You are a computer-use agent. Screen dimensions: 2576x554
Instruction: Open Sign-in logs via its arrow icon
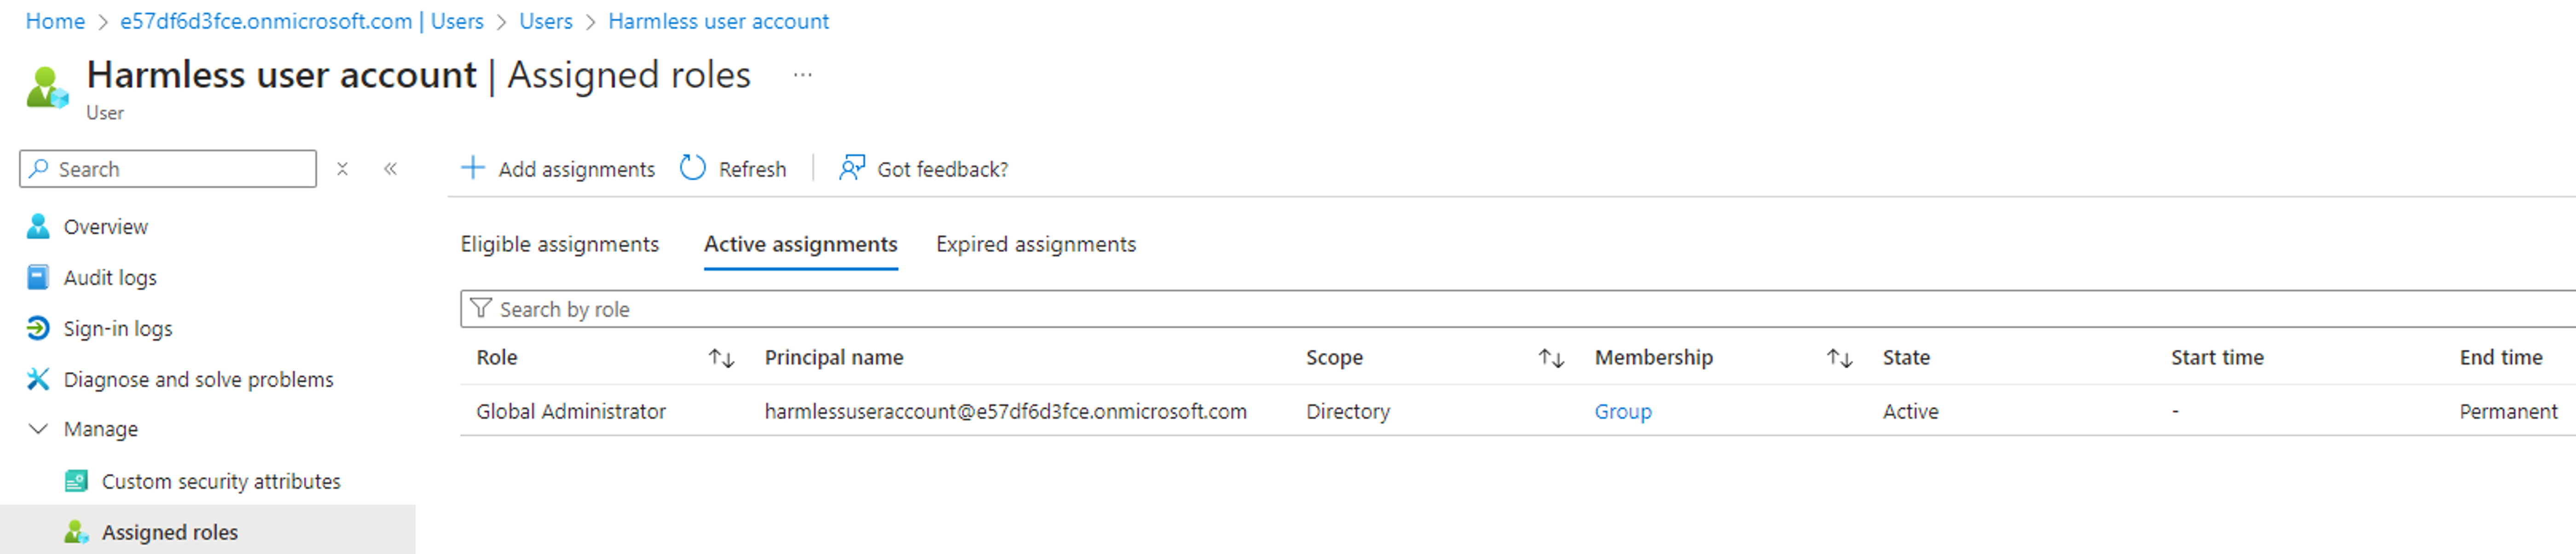[x=38, y=328]
